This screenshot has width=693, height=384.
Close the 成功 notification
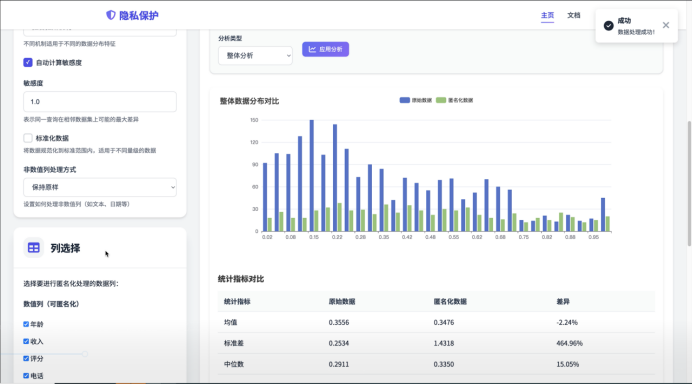666,25
